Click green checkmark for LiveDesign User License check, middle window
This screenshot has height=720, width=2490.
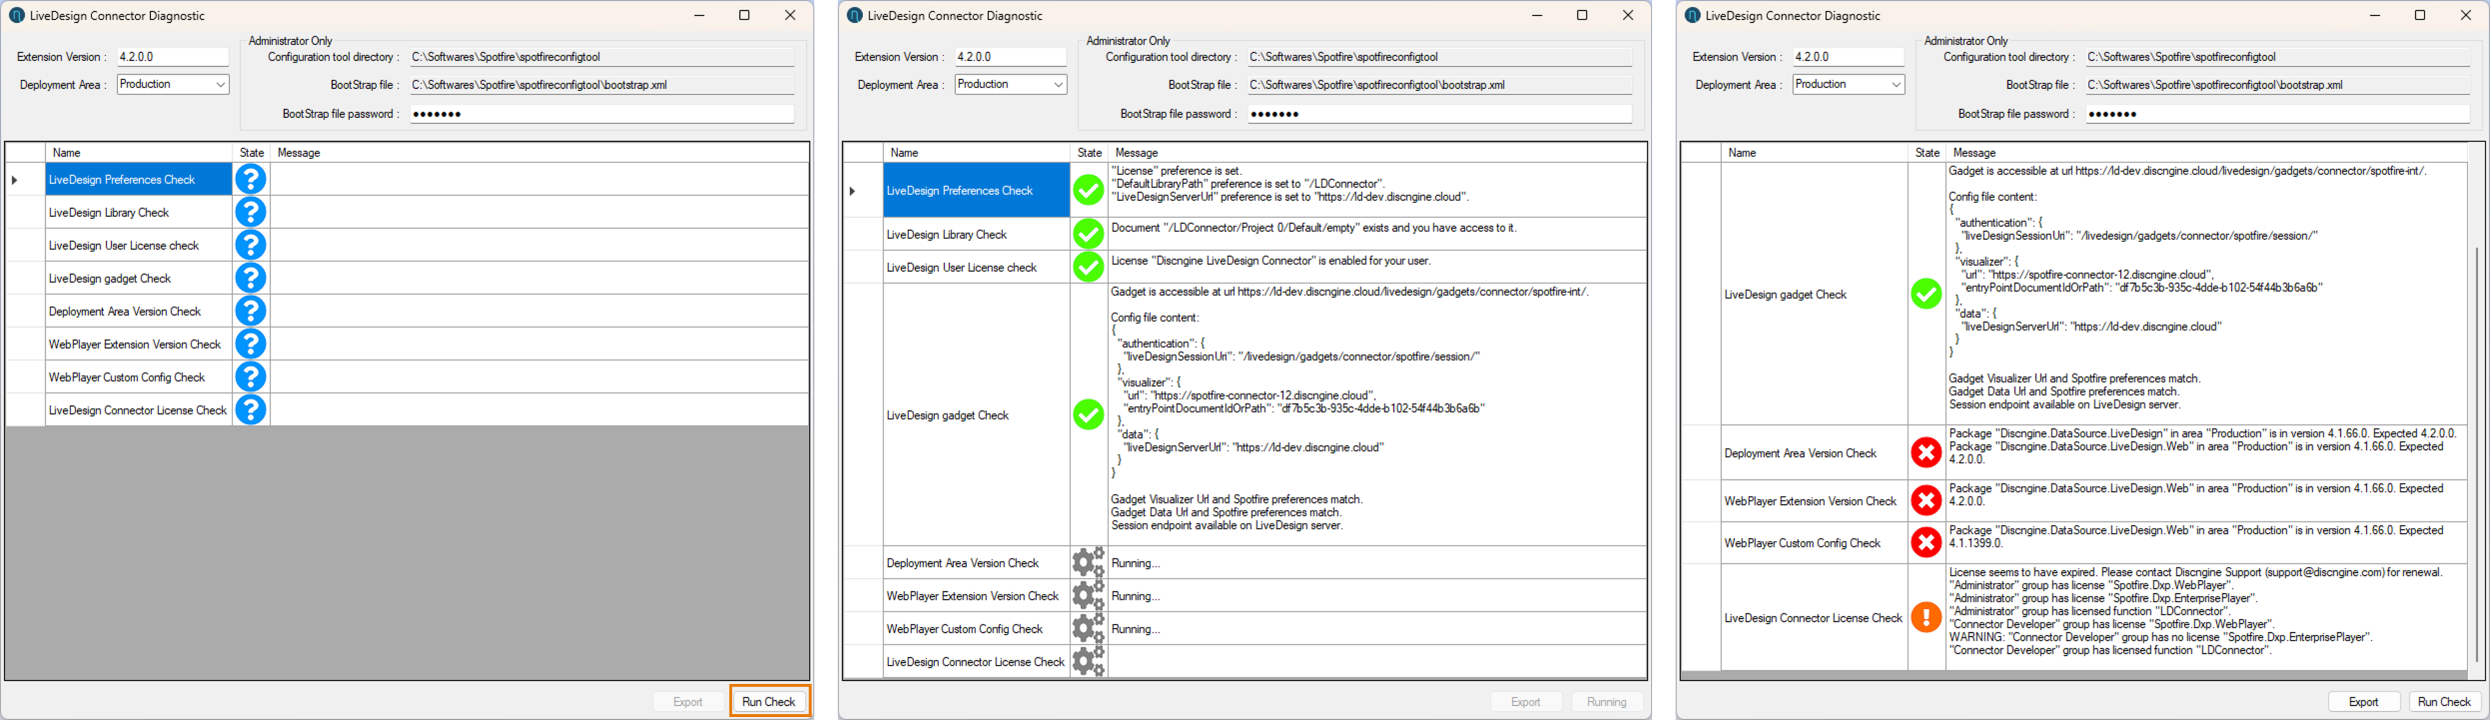tap(1088, 267)
